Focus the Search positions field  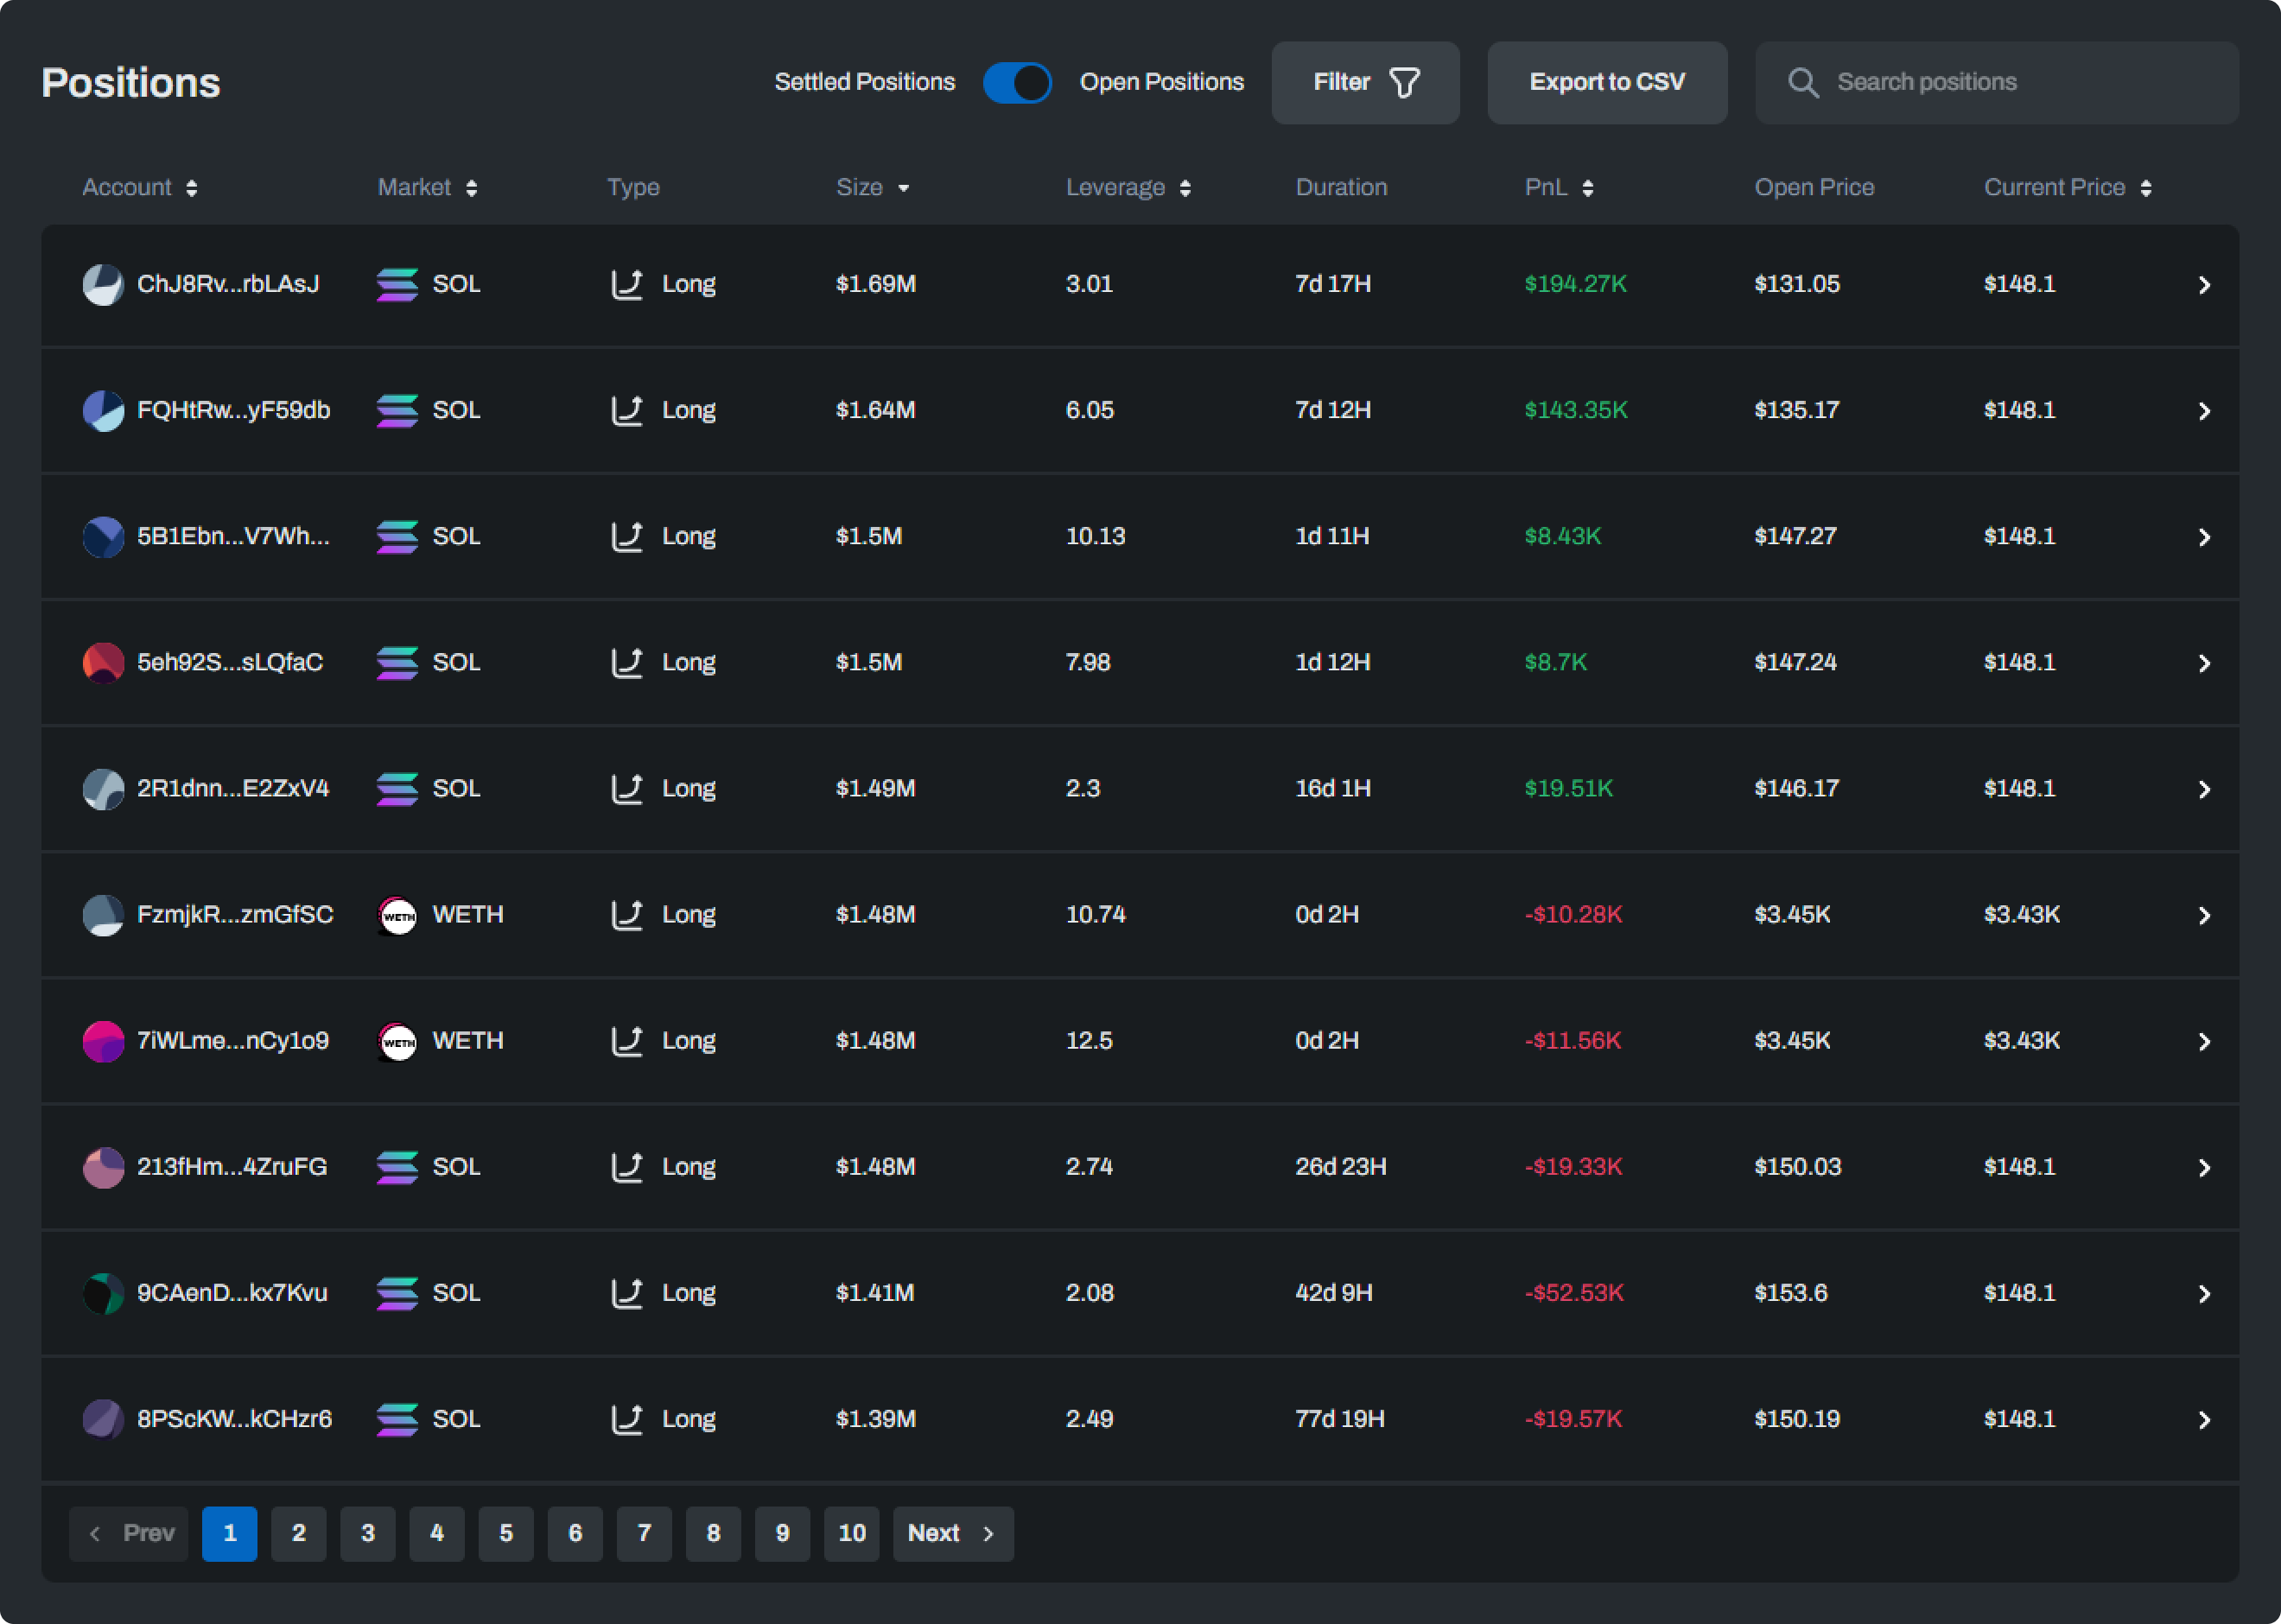click(1997, 82)
